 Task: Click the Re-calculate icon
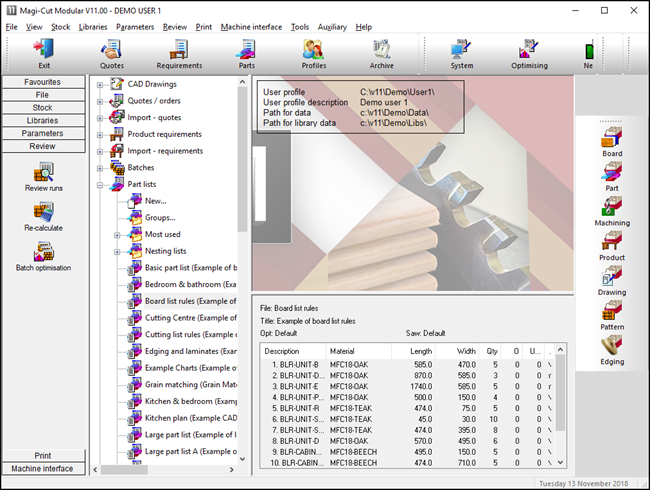[43, 217]
